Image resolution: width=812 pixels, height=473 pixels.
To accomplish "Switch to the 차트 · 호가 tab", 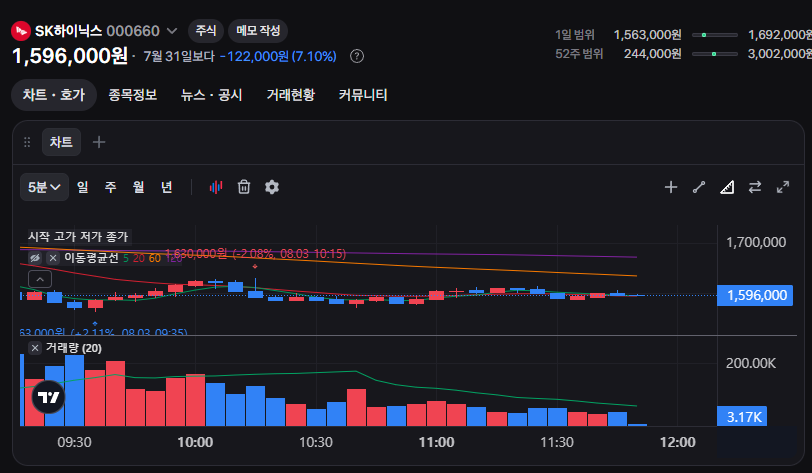I will pyautogui.click(x=54, y=95).
